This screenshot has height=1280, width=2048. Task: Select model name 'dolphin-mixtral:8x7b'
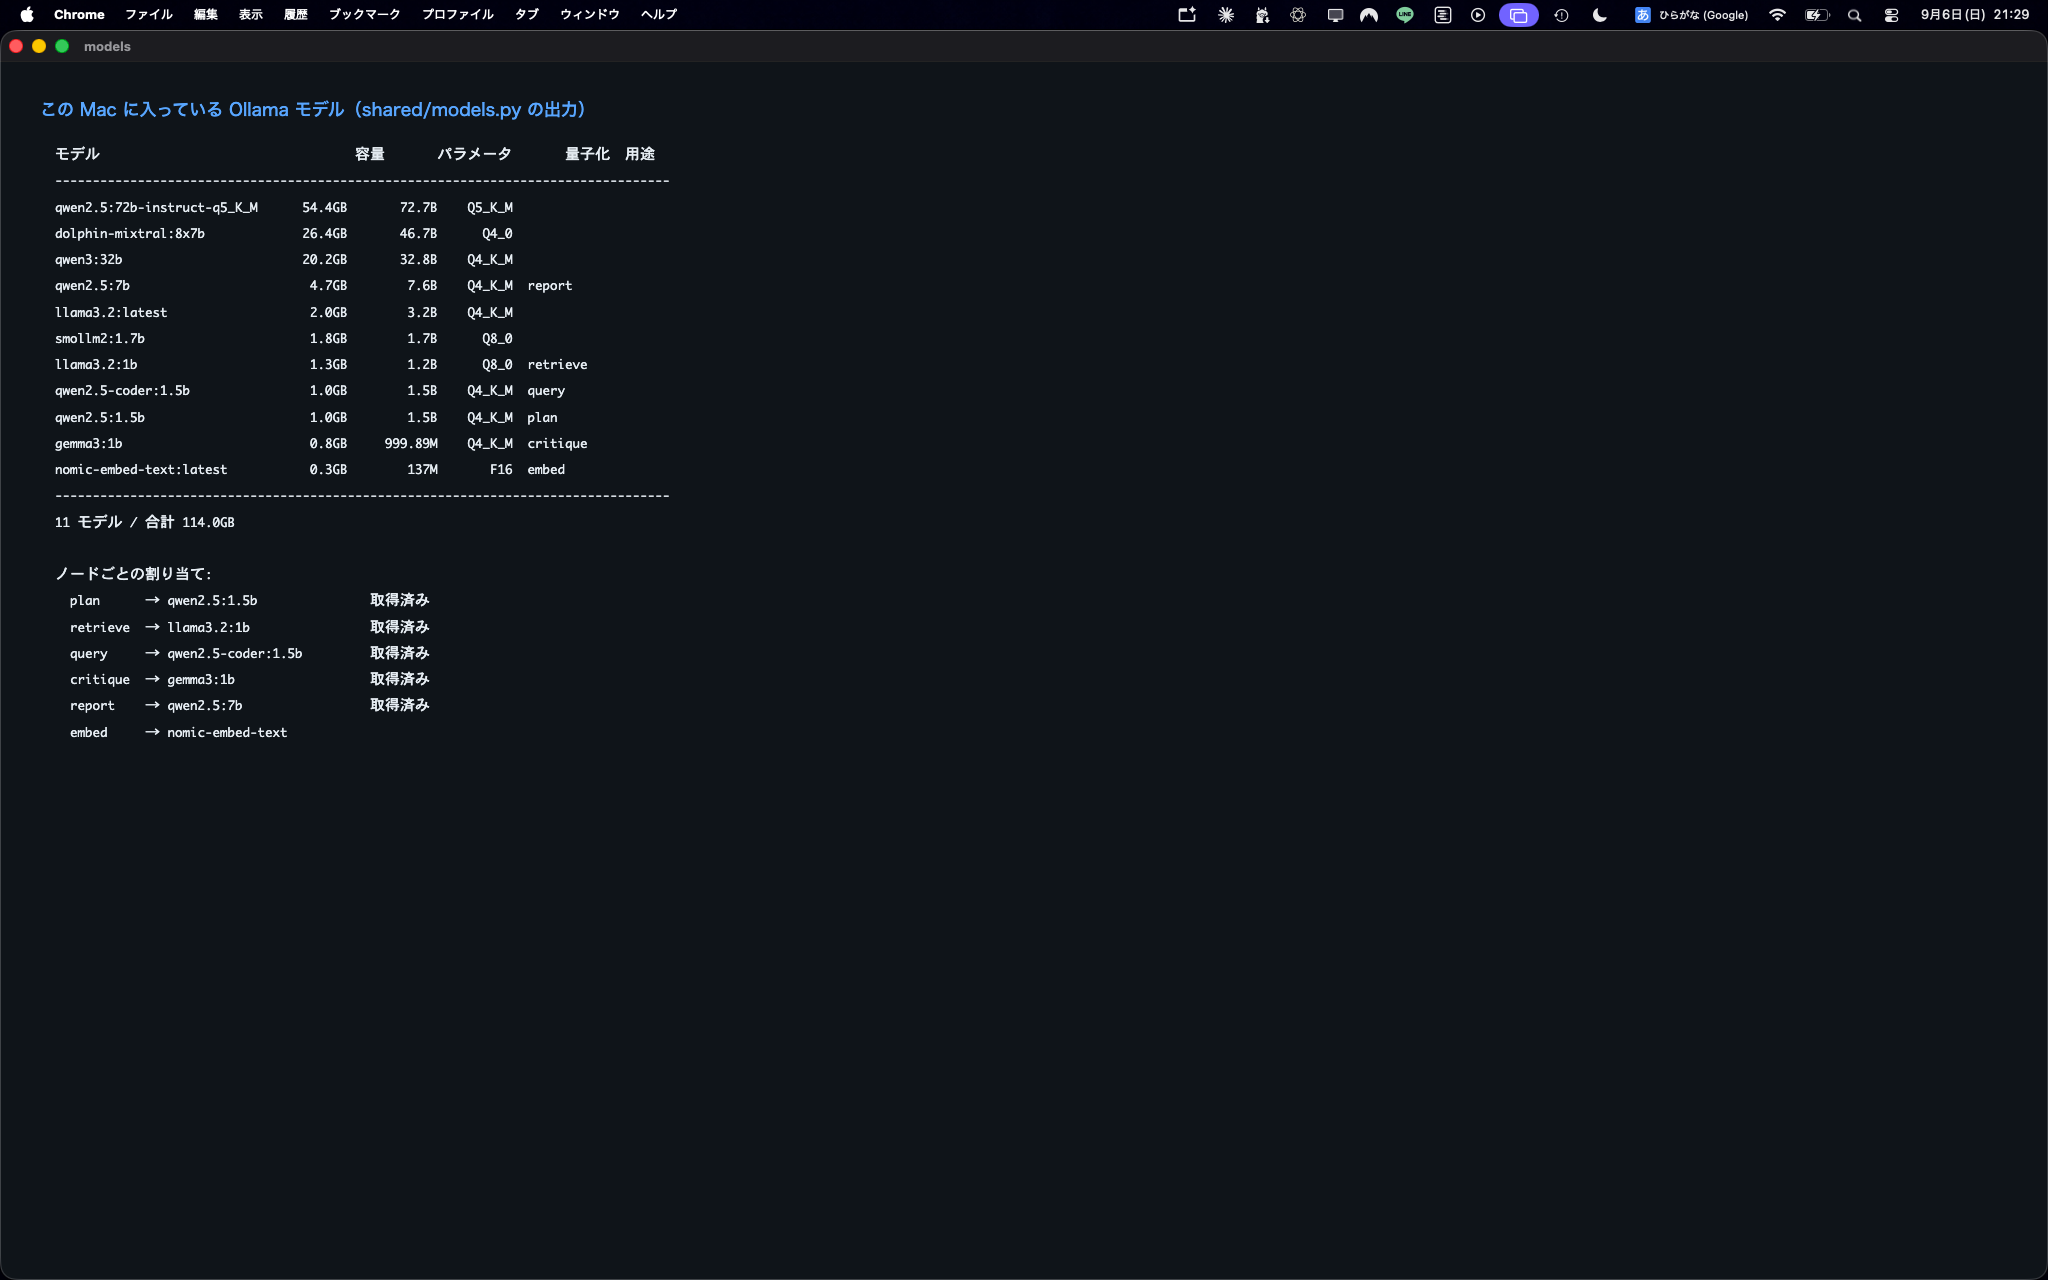point(130,234)
